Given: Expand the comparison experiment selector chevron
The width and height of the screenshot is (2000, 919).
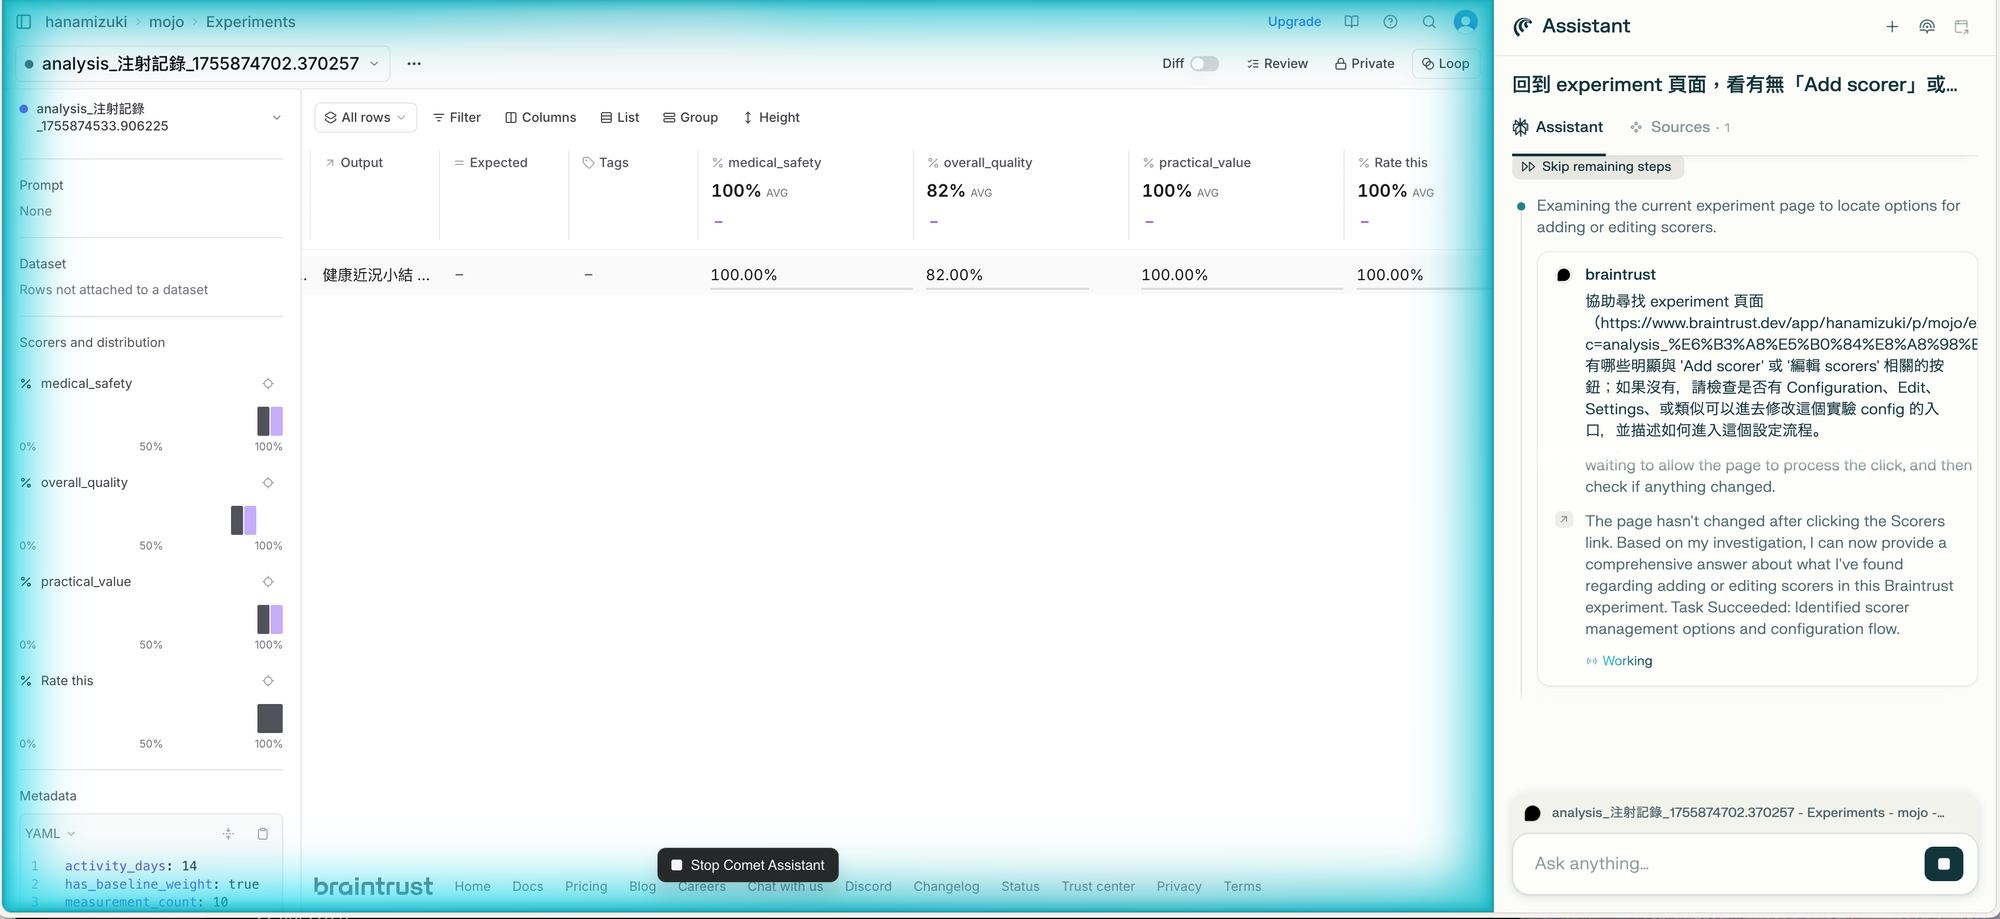Looking at the screenshot, I should (277, 118).
